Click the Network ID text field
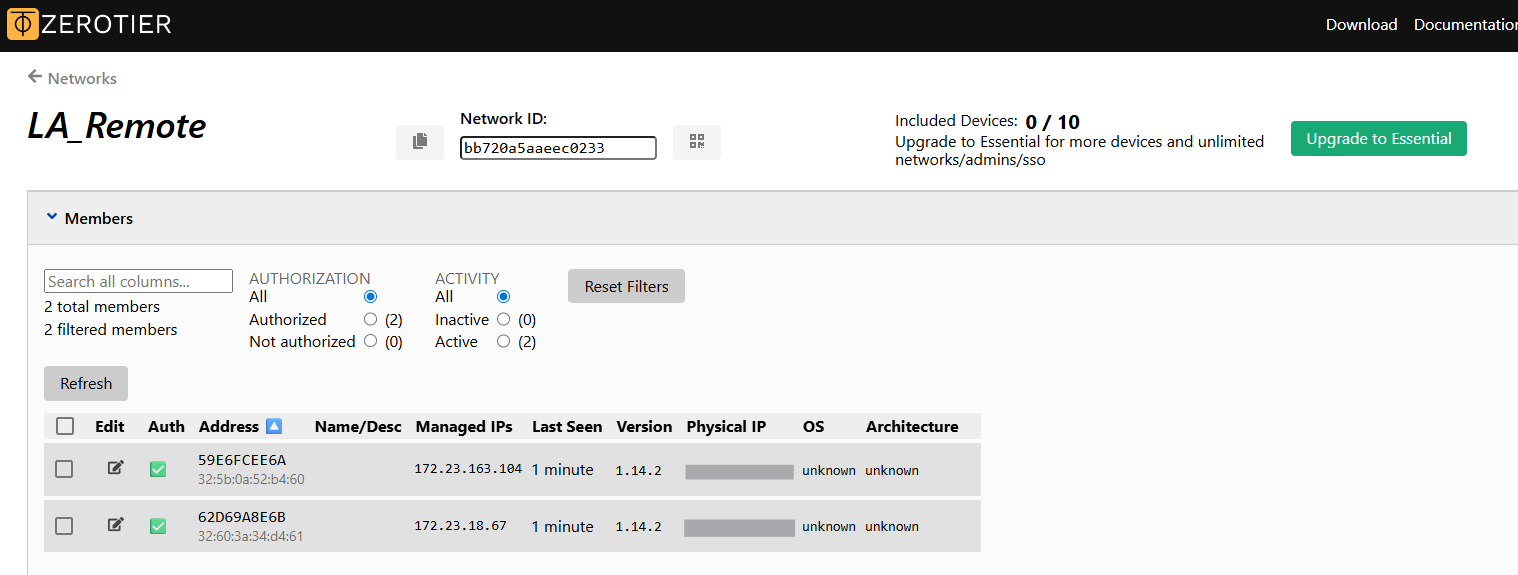1518x575 pixels. coord(558,148)
